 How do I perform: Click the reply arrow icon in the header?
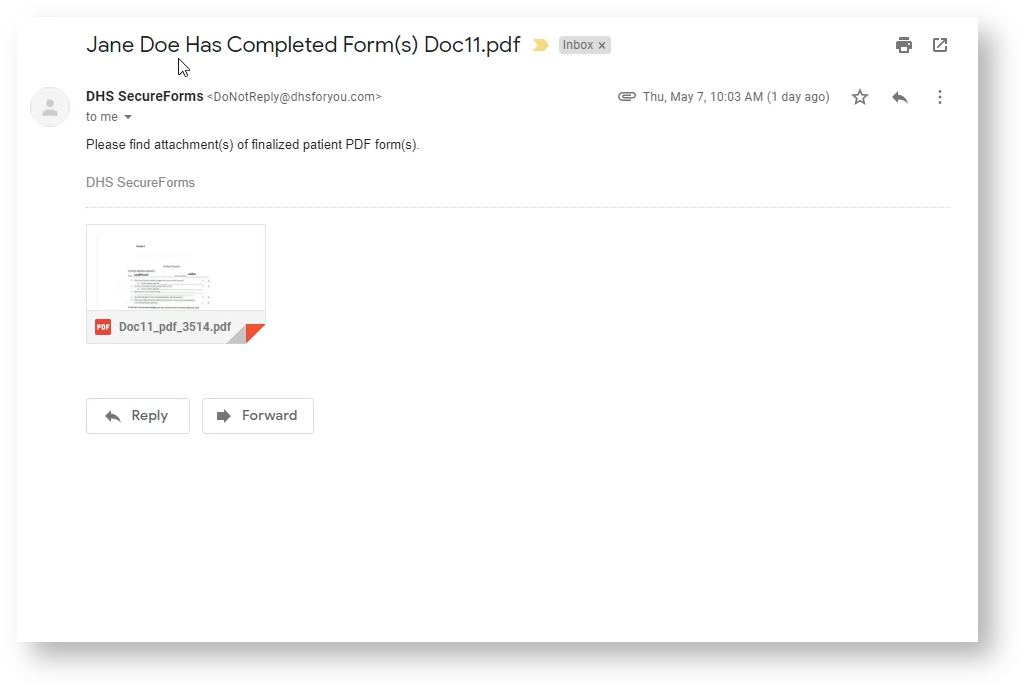(900, 97)
